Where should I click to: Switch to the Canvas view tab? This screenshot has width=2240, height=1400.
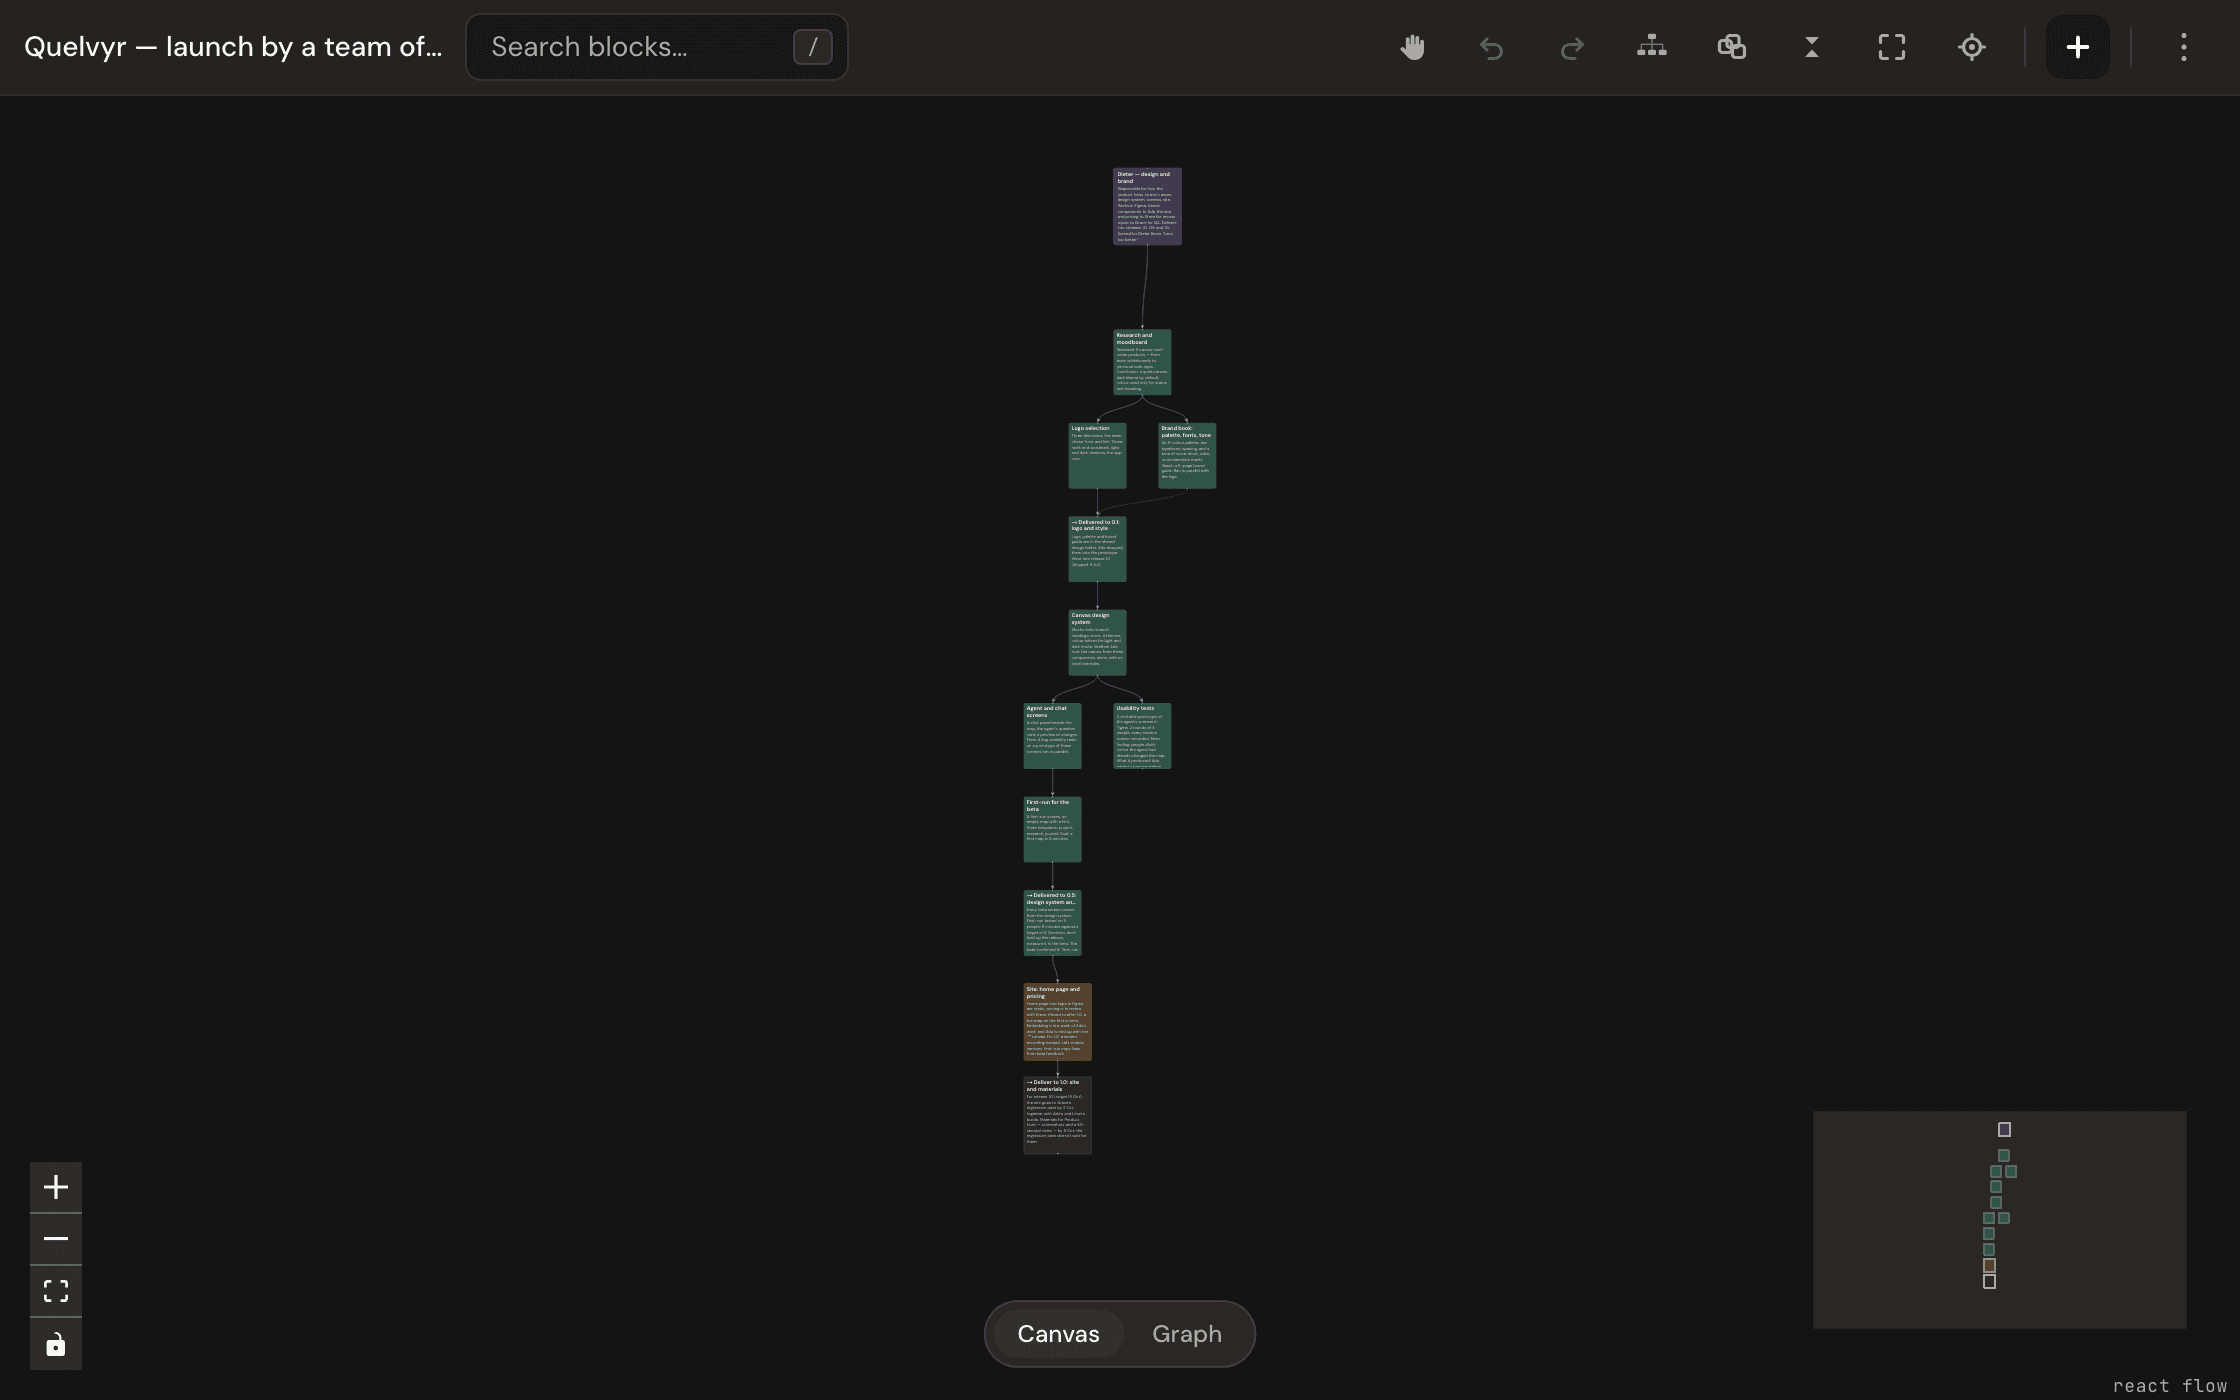(x=1058, y=1334)
